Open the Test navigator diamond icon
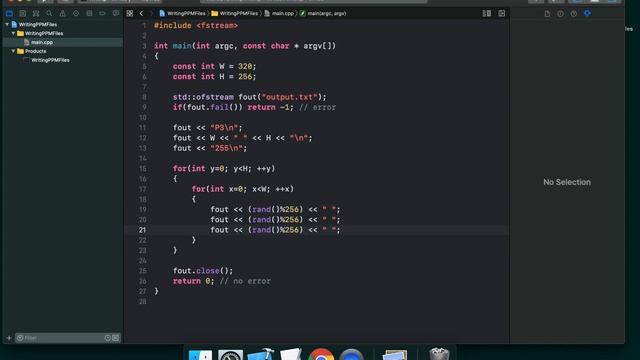Viewport: 640px width, 360px height. 76,13
